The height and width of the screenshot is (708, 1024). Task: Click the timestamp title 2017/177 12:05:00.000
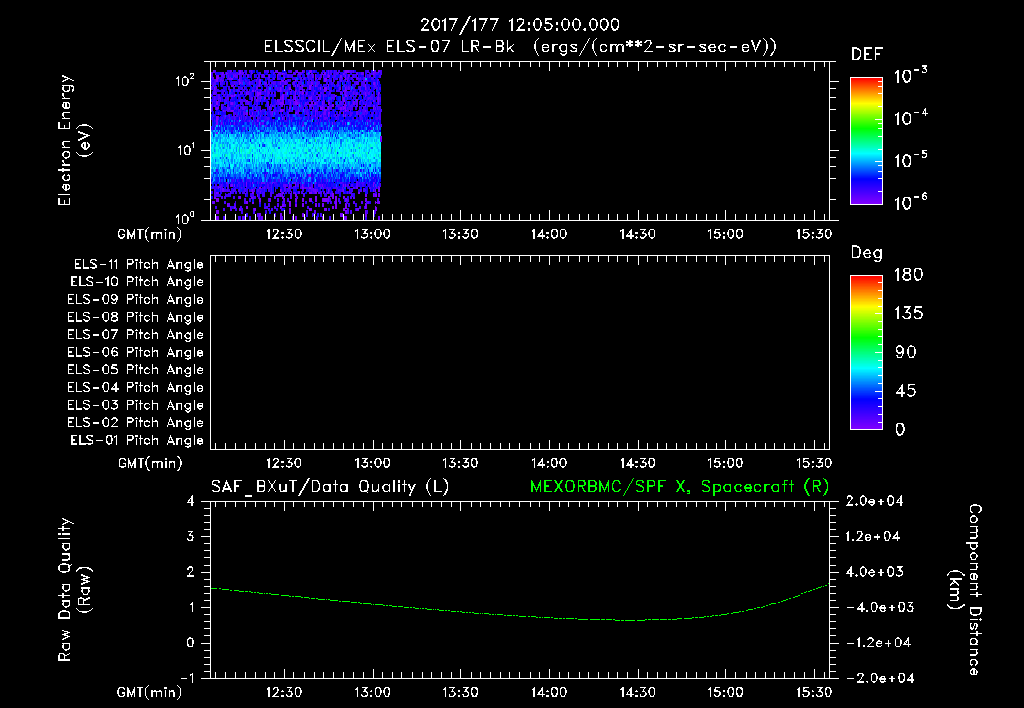click(519, 25)
